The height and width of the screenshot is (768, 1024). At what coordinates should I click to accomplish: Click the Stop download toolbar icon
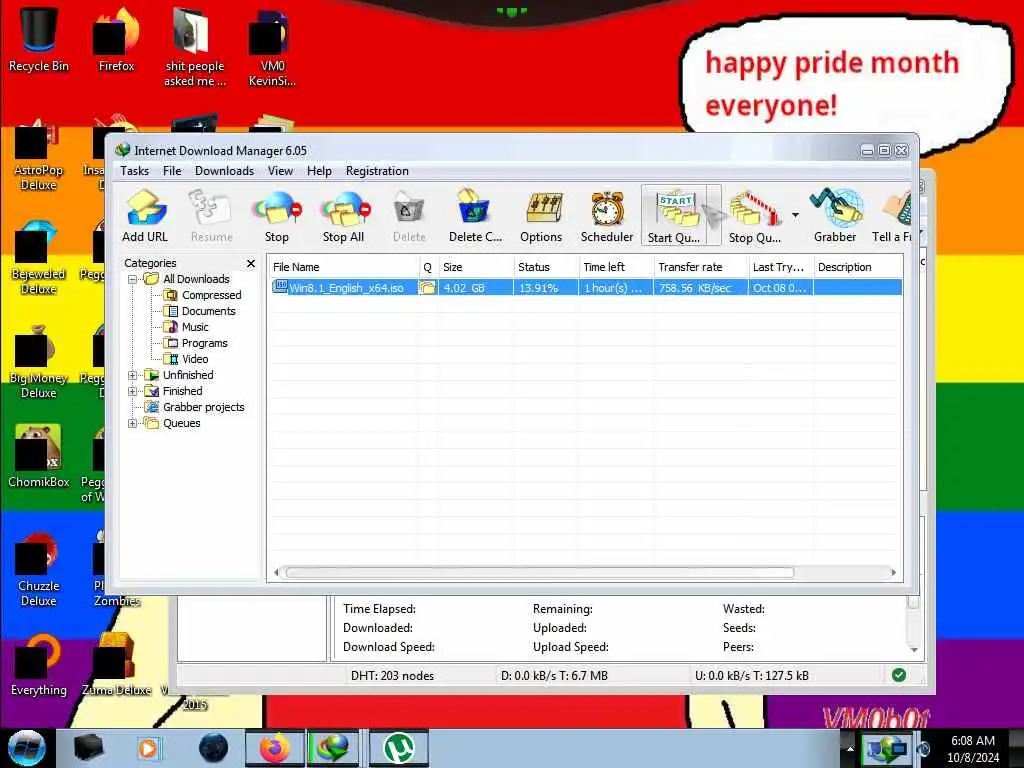click(x=277, y=216)
